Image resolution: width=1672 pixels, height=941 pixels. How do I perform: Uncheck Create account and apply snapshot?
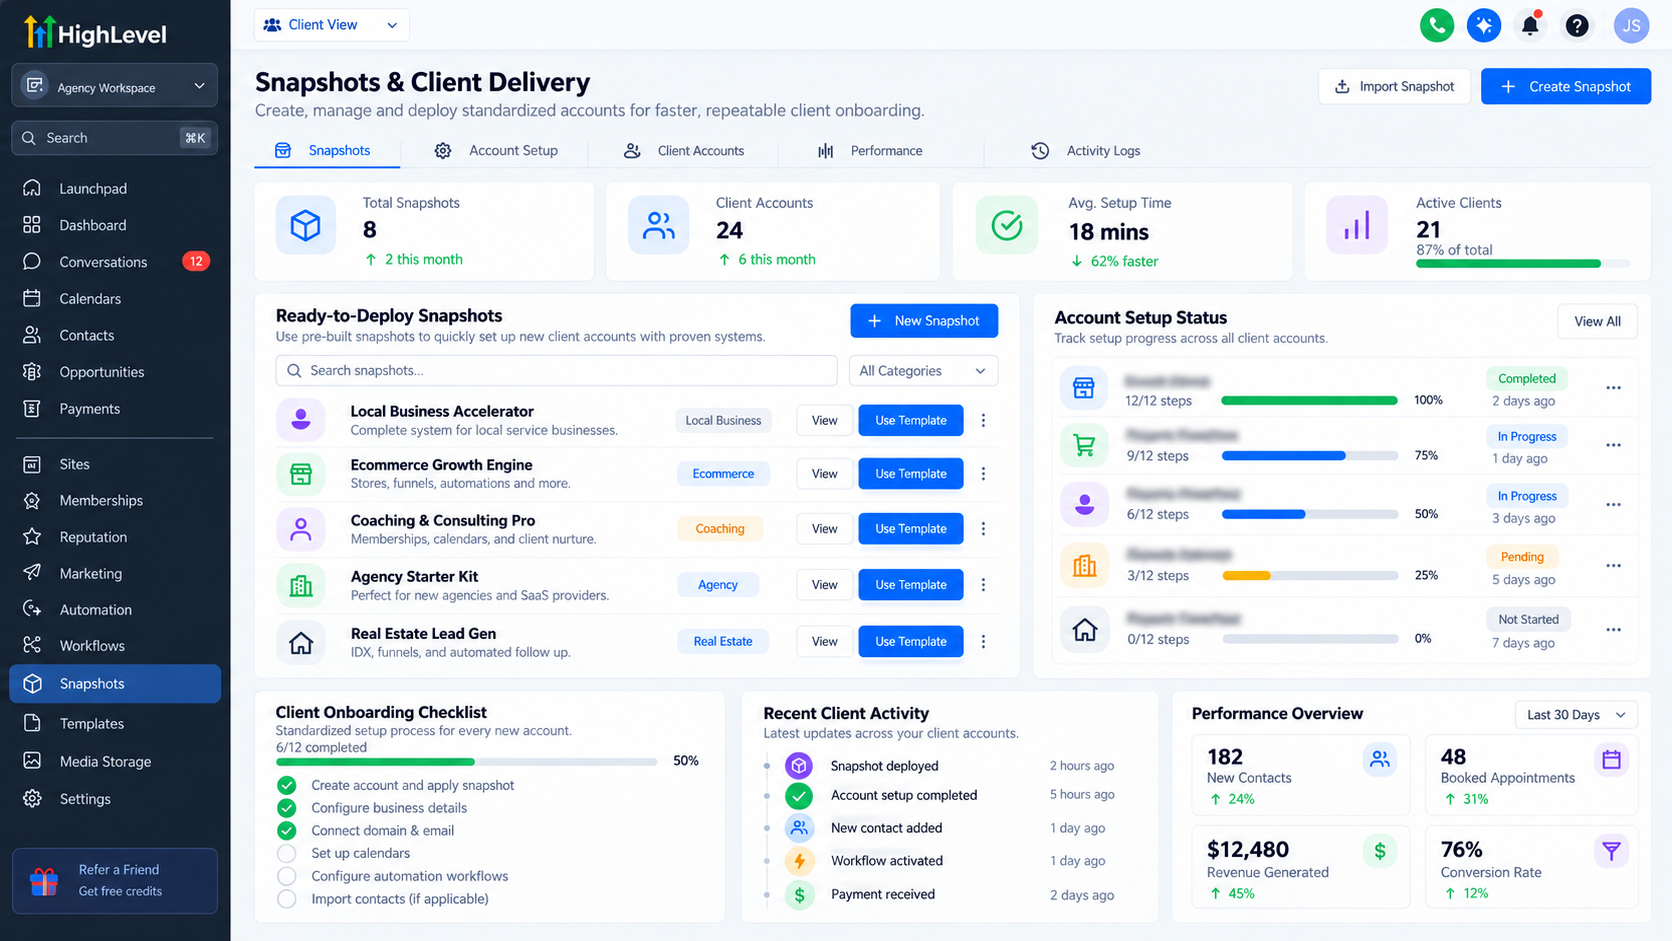[286, 785]
